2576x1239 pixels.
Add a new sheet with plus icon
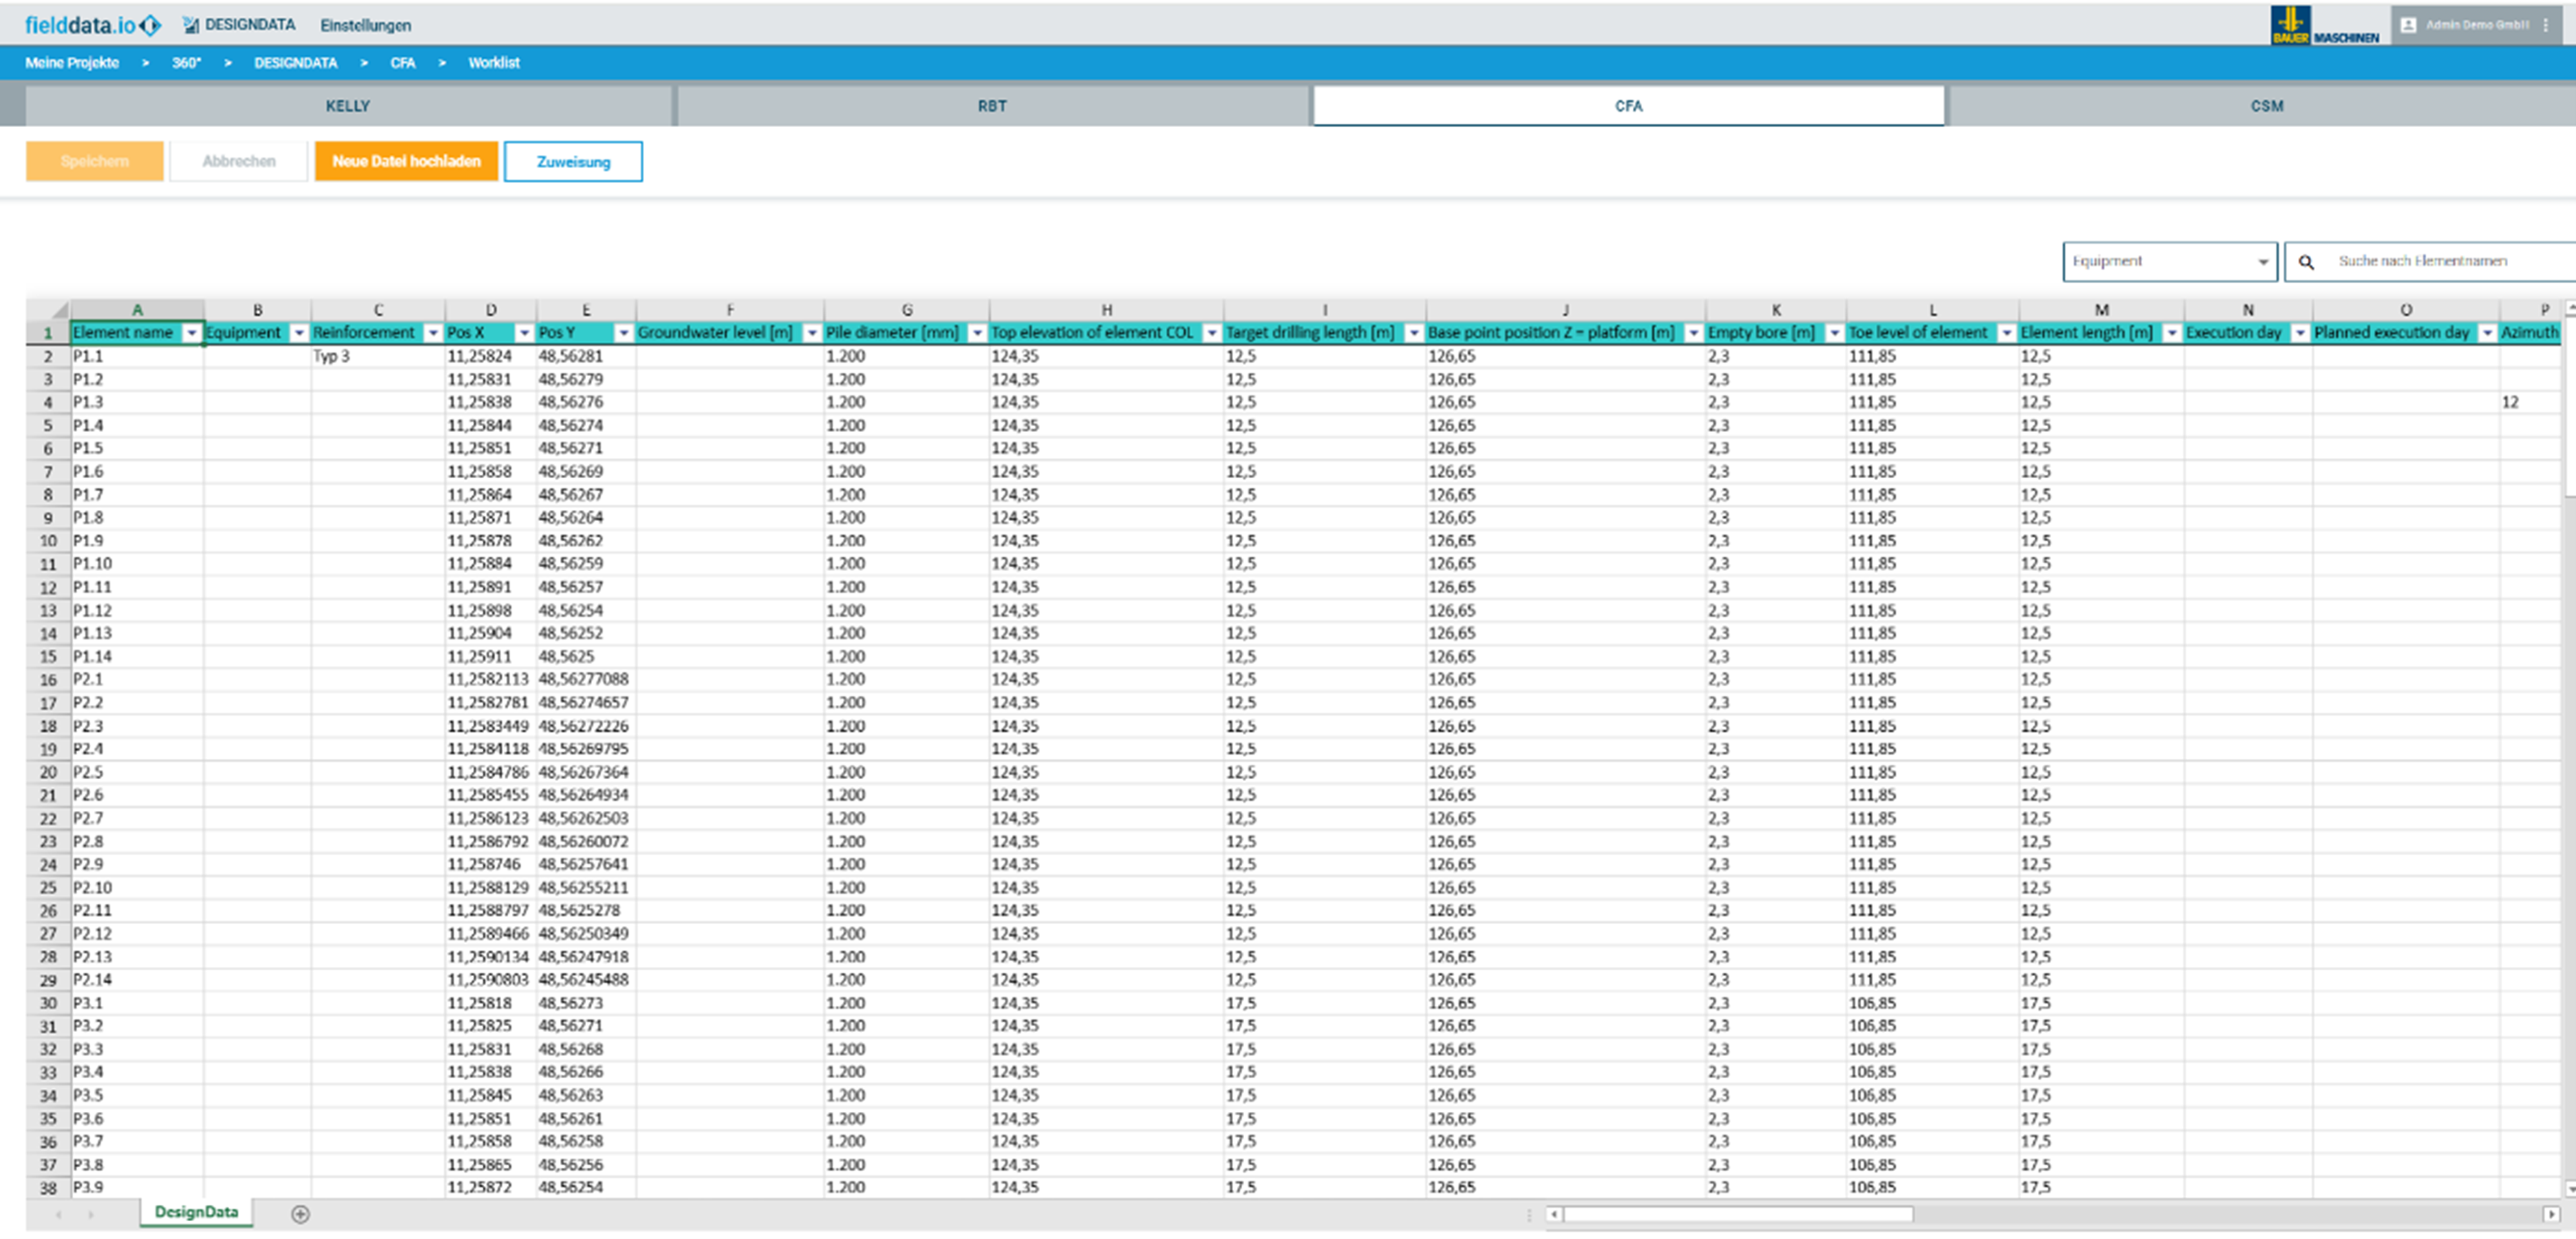tap(300, 1213)
